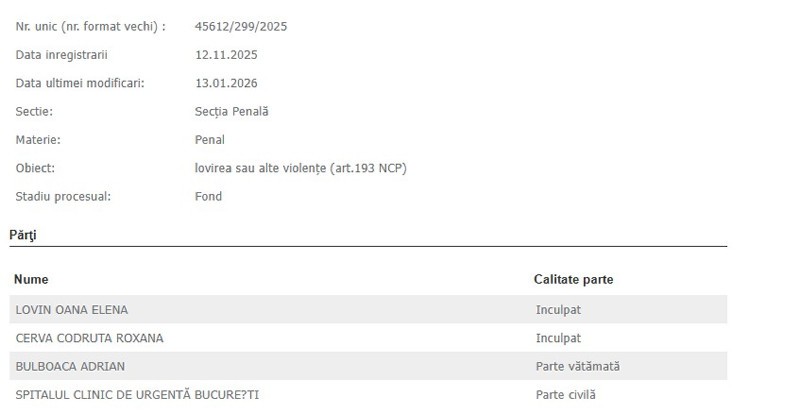Click the Părţi section heading
The image size is (800, 420).
[x=23, y=234]
